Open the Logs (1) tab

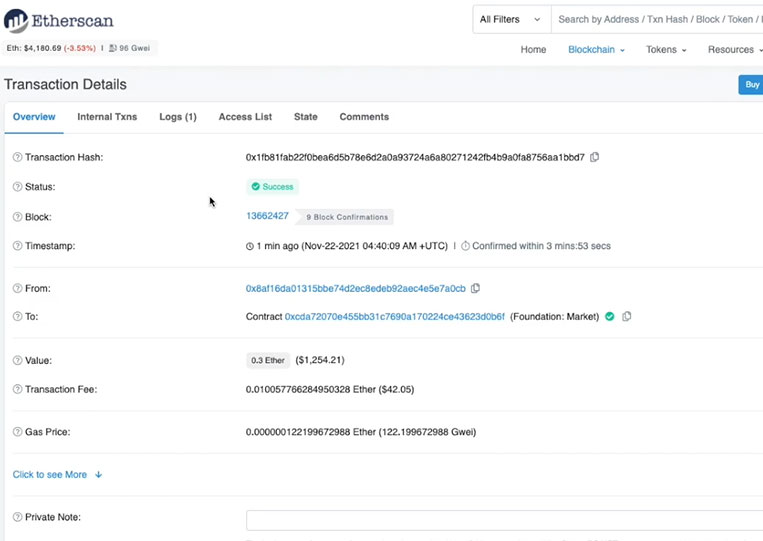pos(178,117)
